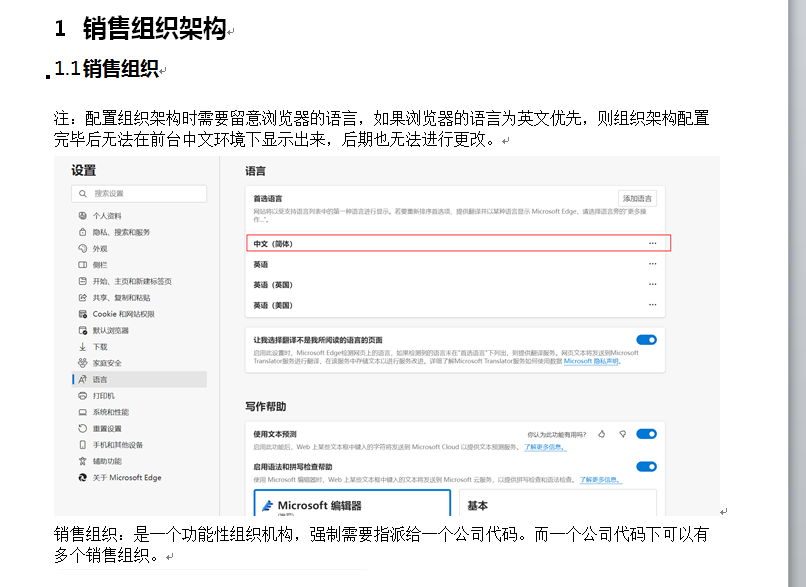Select 语言 in the settings sidebar
Screen dimensions: 806x587
pos(100,380)
